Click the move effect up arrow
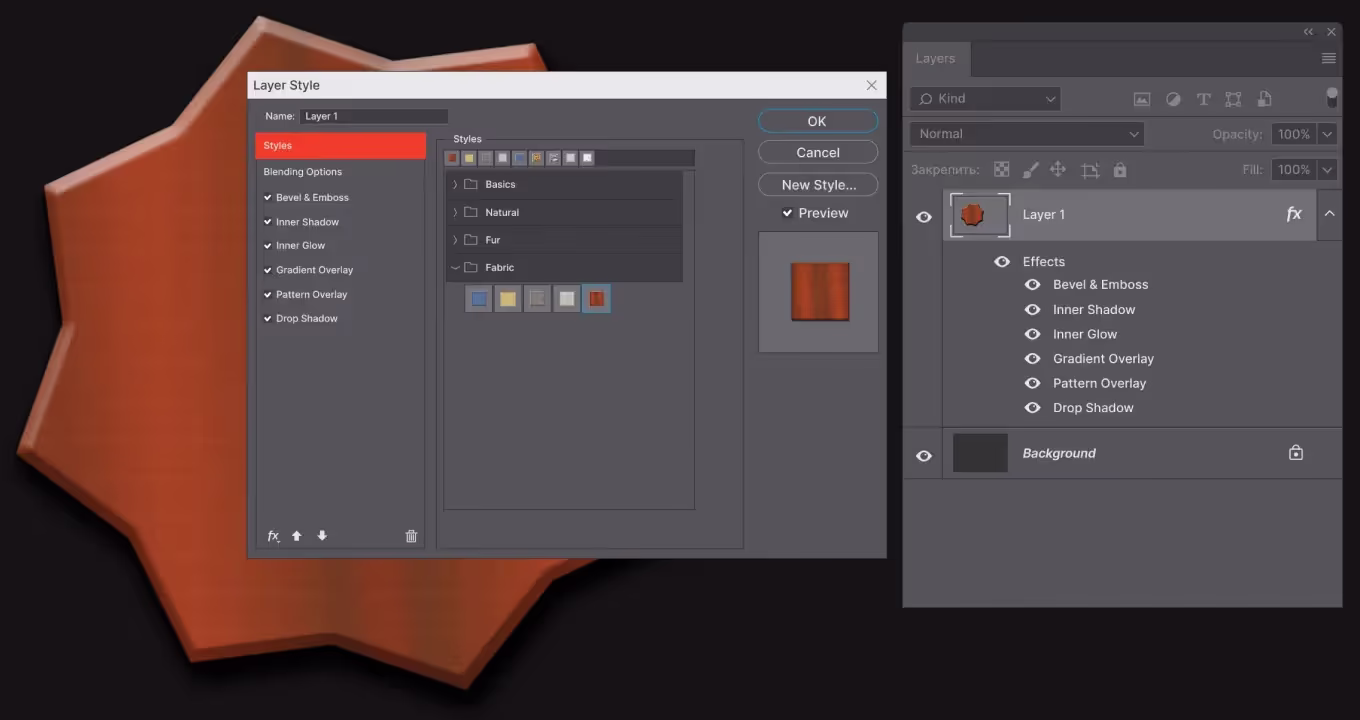The image size is (1360, 720). point(297,536)
